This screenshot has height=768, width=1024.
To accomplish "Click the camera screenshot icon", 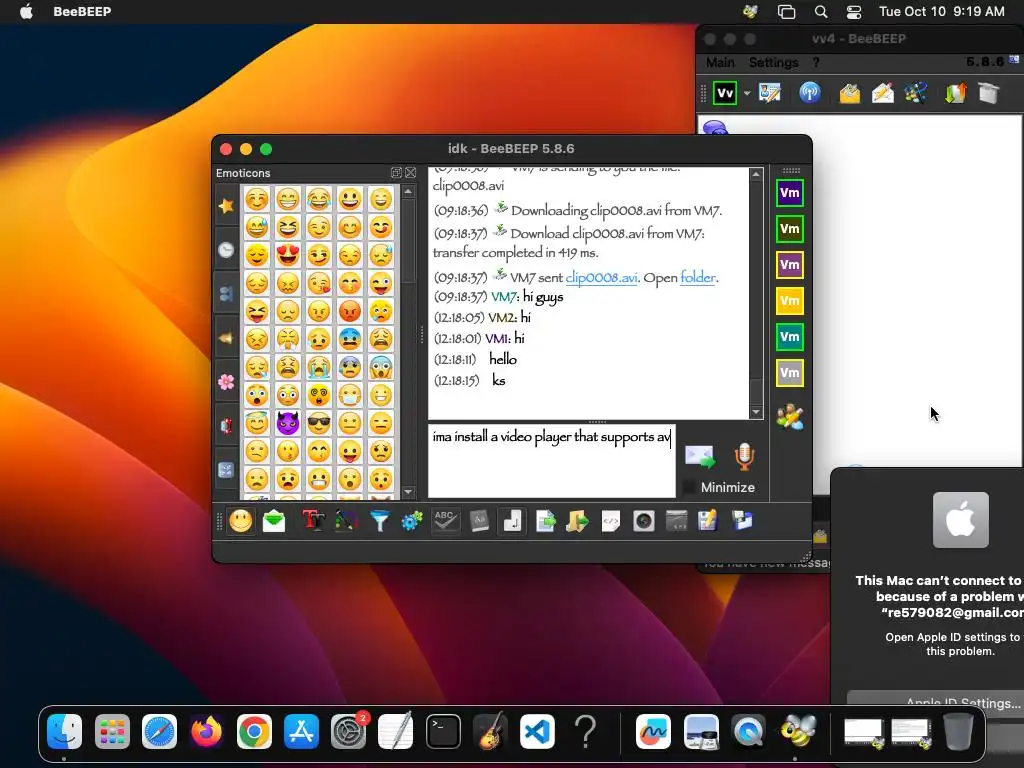I will [644, 521].
